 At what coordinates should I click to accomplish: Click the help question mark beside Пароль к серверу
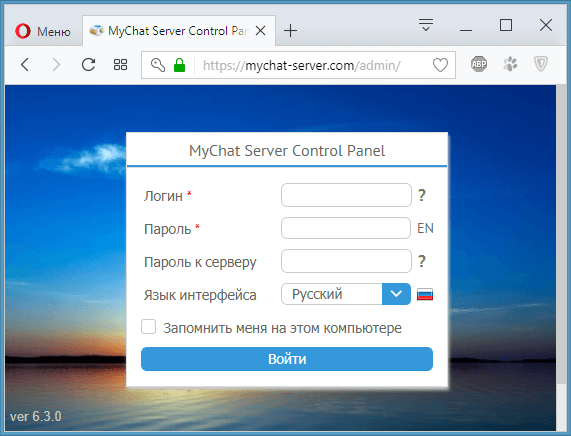[x=422, y=261]
